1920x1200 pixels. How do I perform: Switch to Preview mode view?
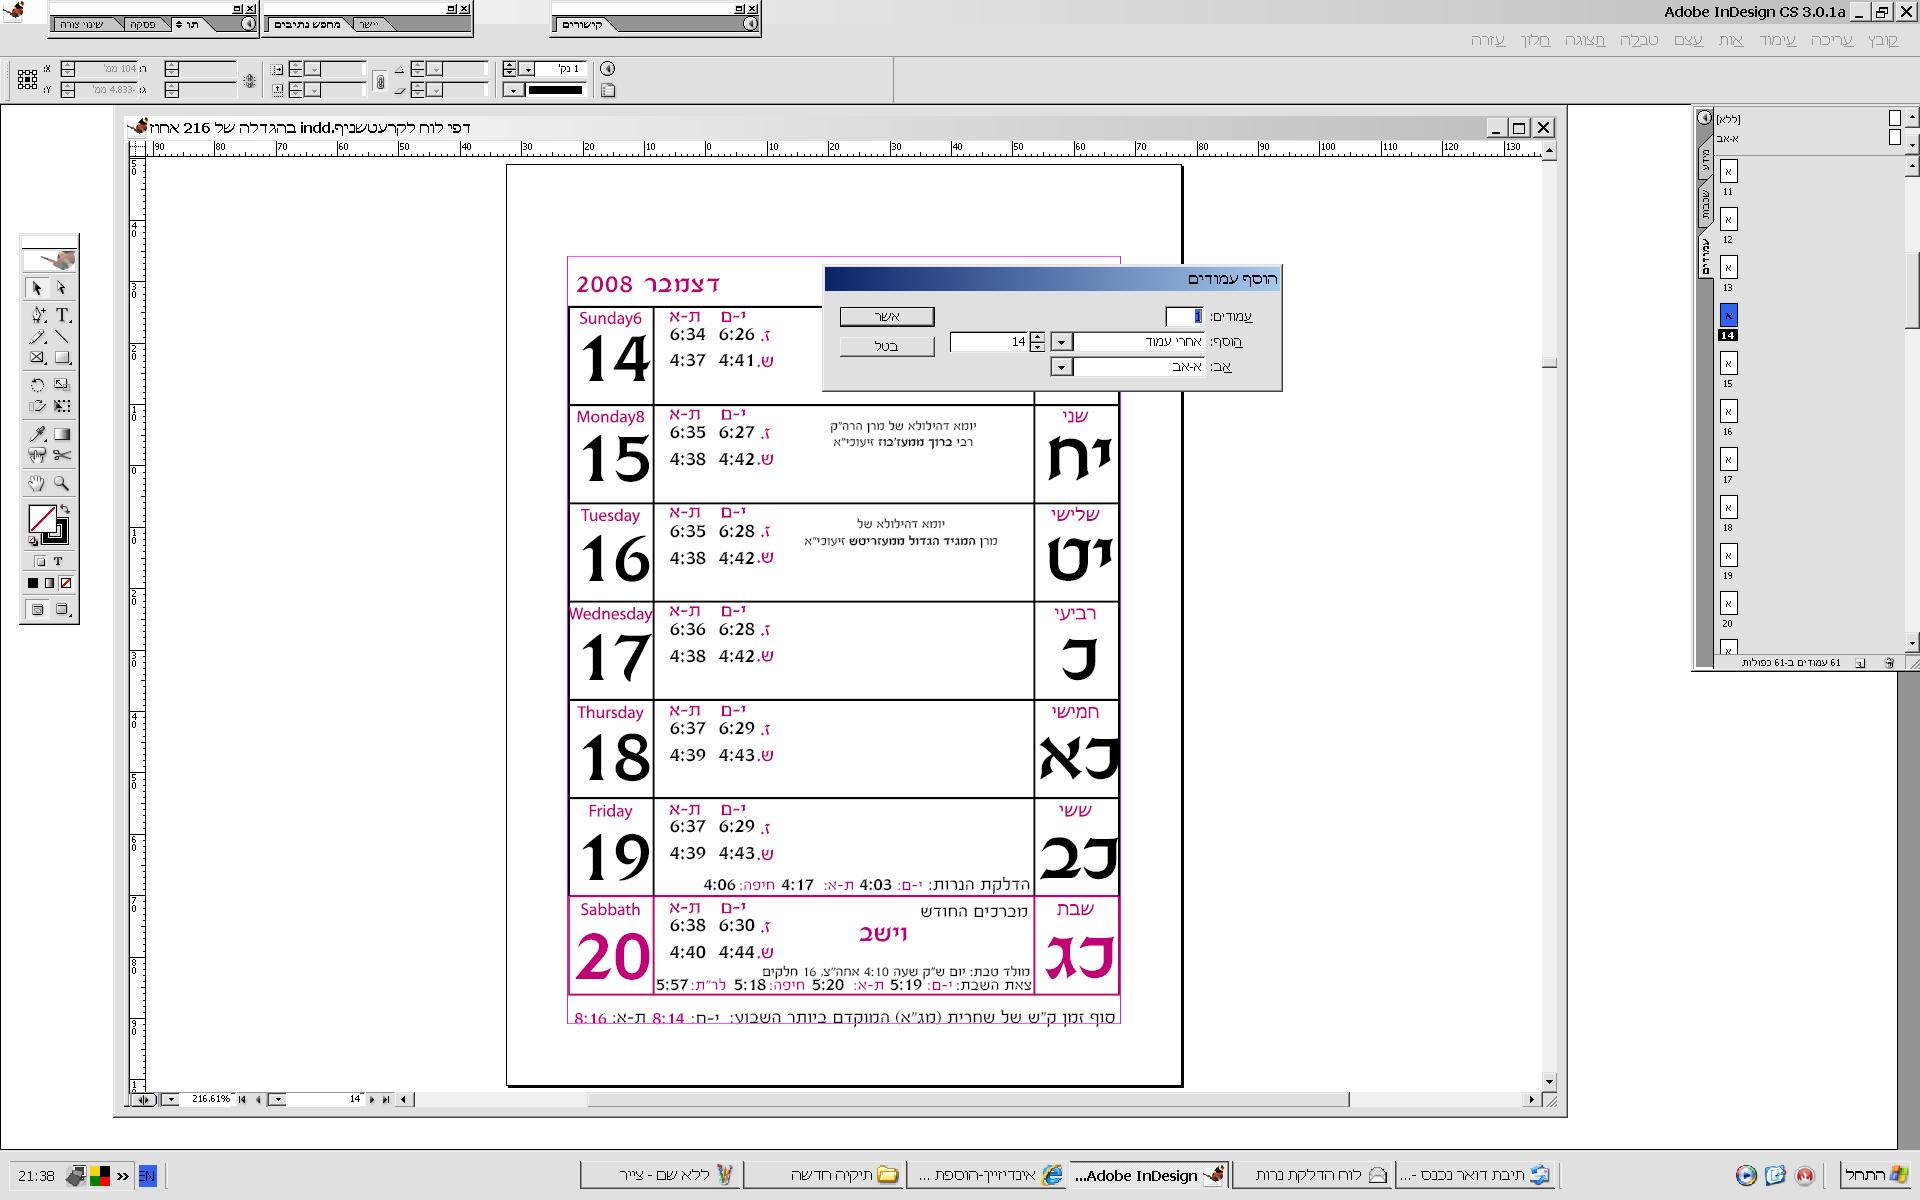(x=62, y=609)
